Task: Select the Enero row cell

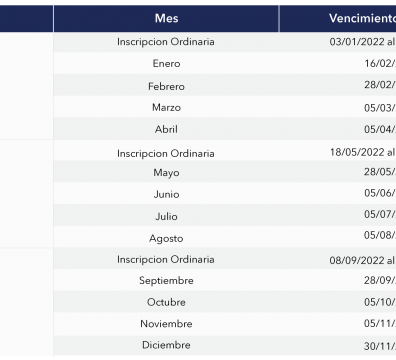Action: tap(166, 63)
